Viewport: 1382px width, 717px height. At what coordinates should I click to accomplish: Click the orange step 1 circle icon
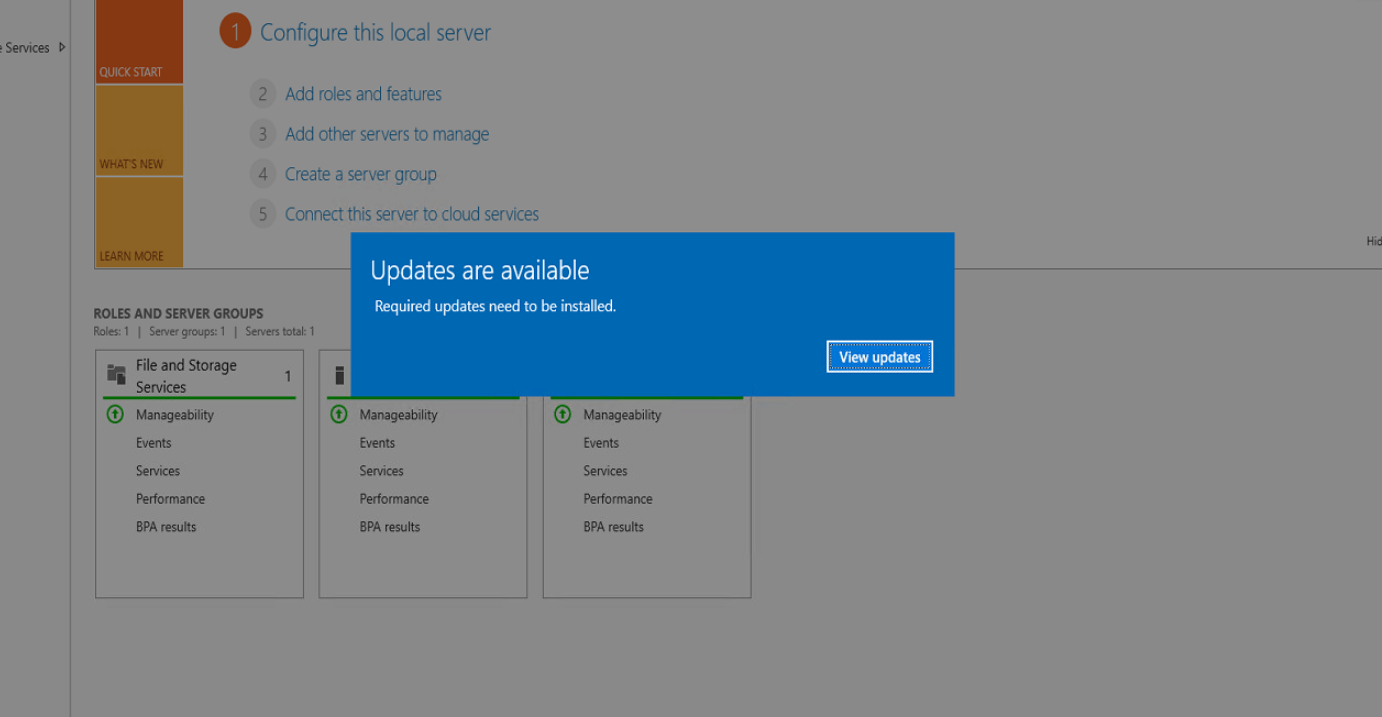tap(234, 31)
